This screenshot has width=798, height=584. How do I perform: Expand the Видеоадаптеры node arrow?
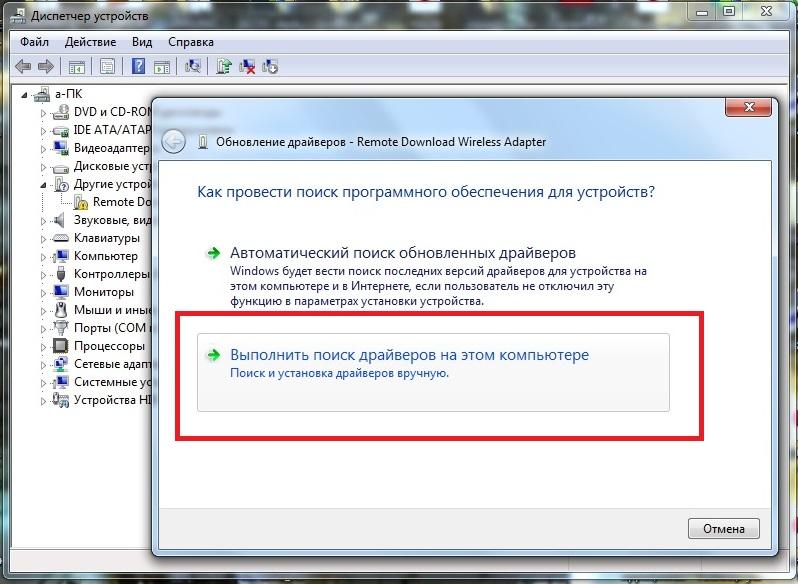pos(44,149)
